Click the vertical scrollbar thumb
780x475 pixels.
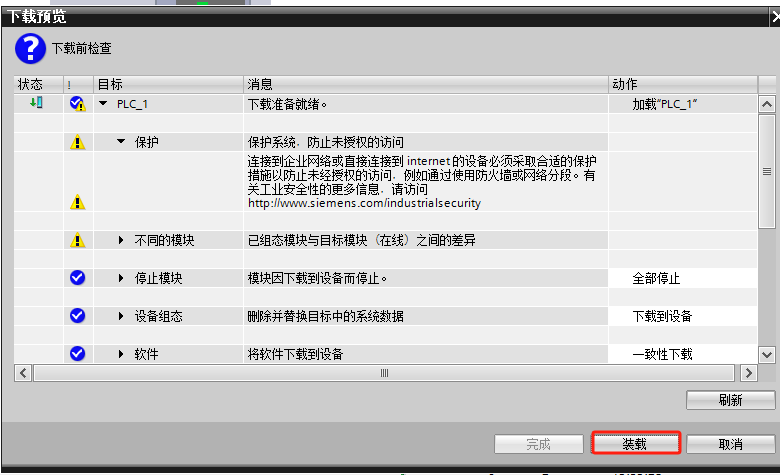tap(767, 171)
